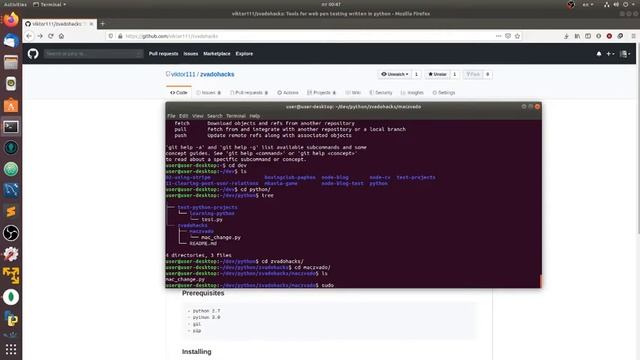This screenshot has height=360, width=640.
Task: Go forward in Firefox
Action: 40,36
